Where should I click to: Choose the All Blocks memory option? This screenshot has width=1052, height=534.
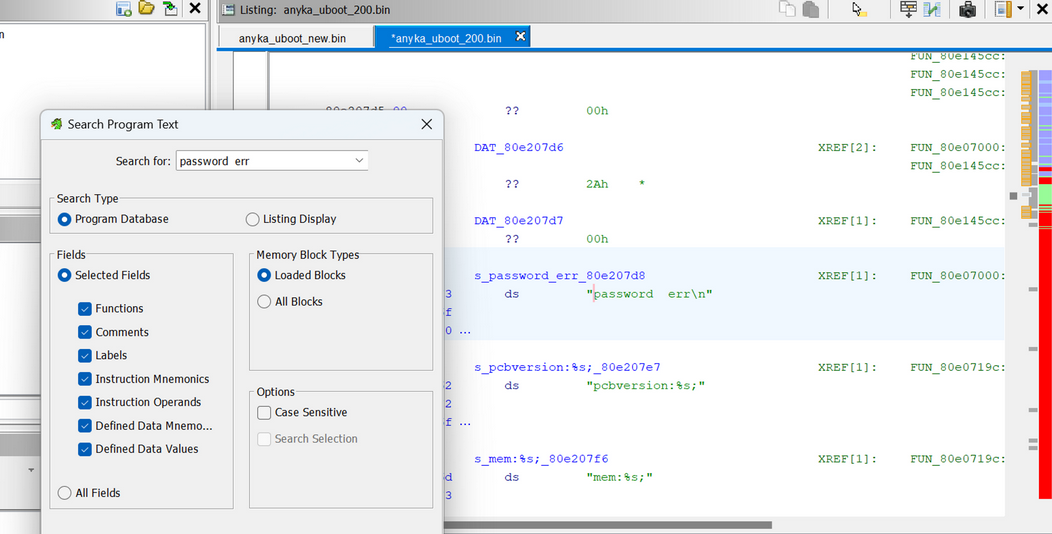264,301
